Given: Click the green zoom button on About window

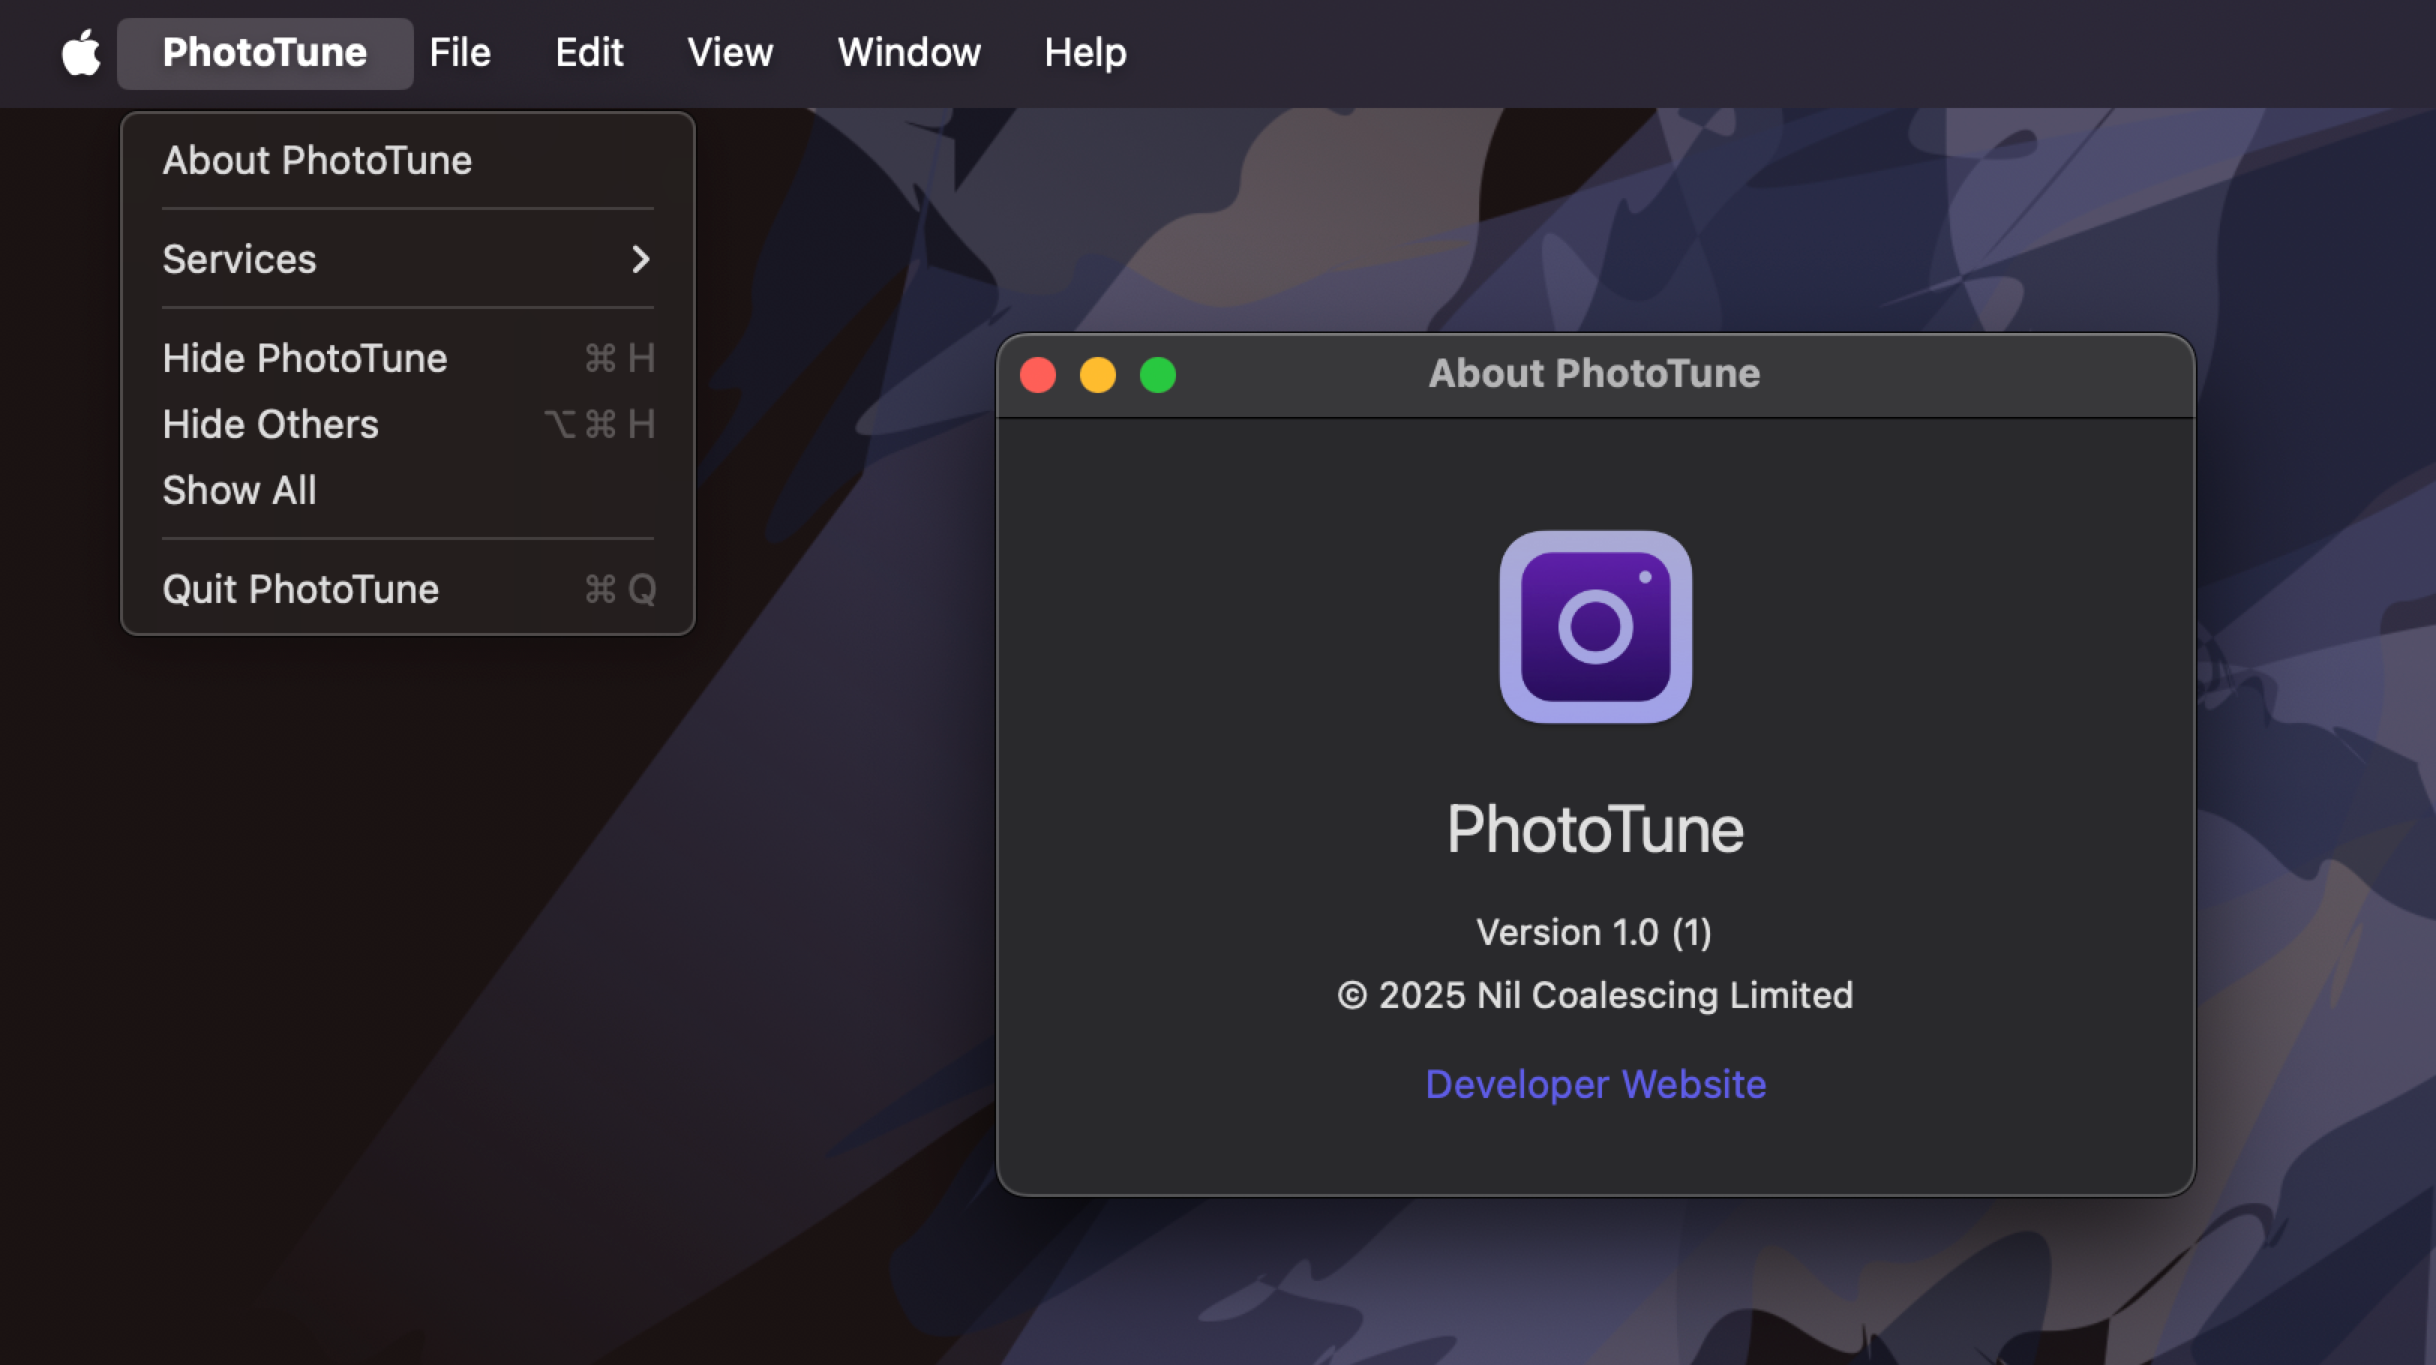Looking at the screenshot, I should coord(1158,375).
